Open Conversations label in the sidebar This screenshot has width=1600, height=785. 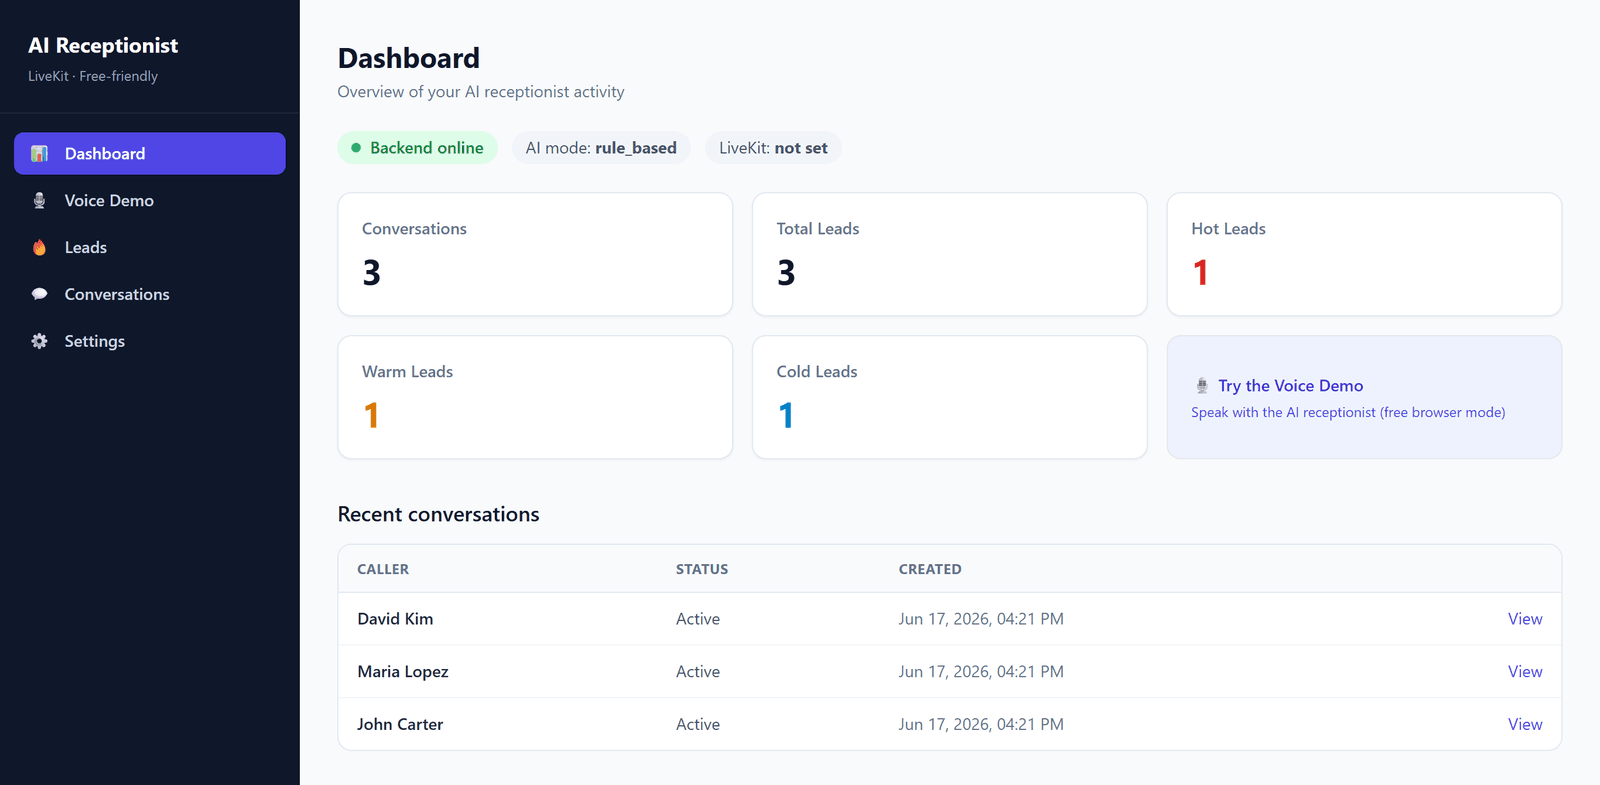[117, 294]
